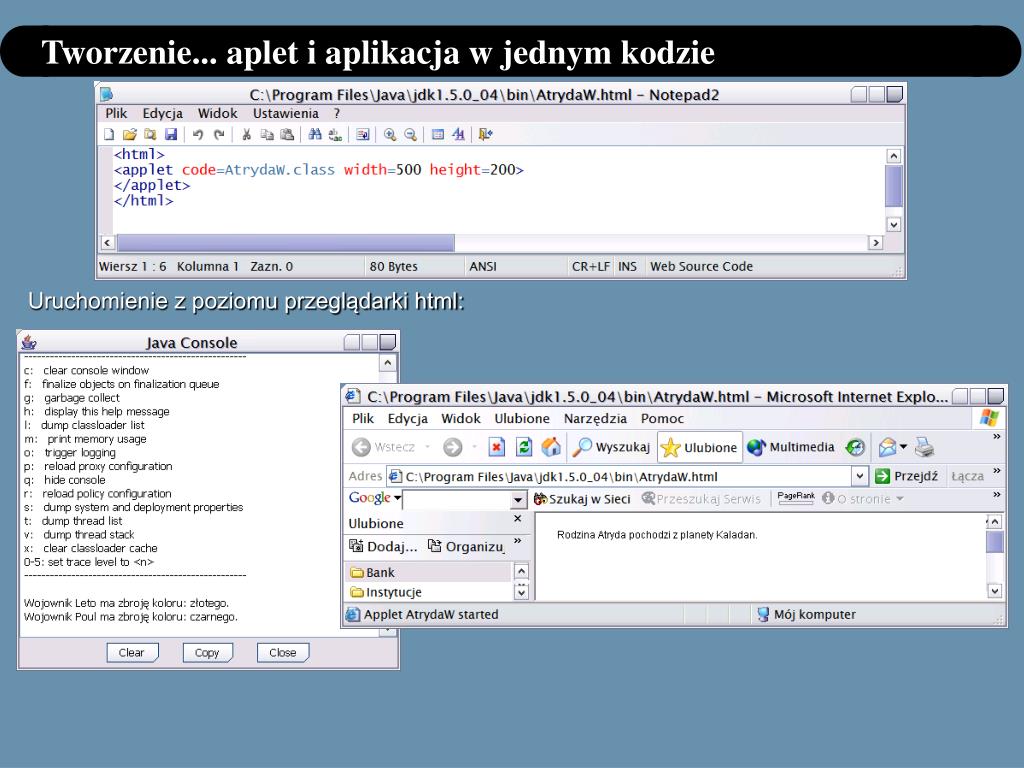Click Dodaj... in the Ulubione pane
This screenshot has height=768, width=1024.
tap(383, 547)
